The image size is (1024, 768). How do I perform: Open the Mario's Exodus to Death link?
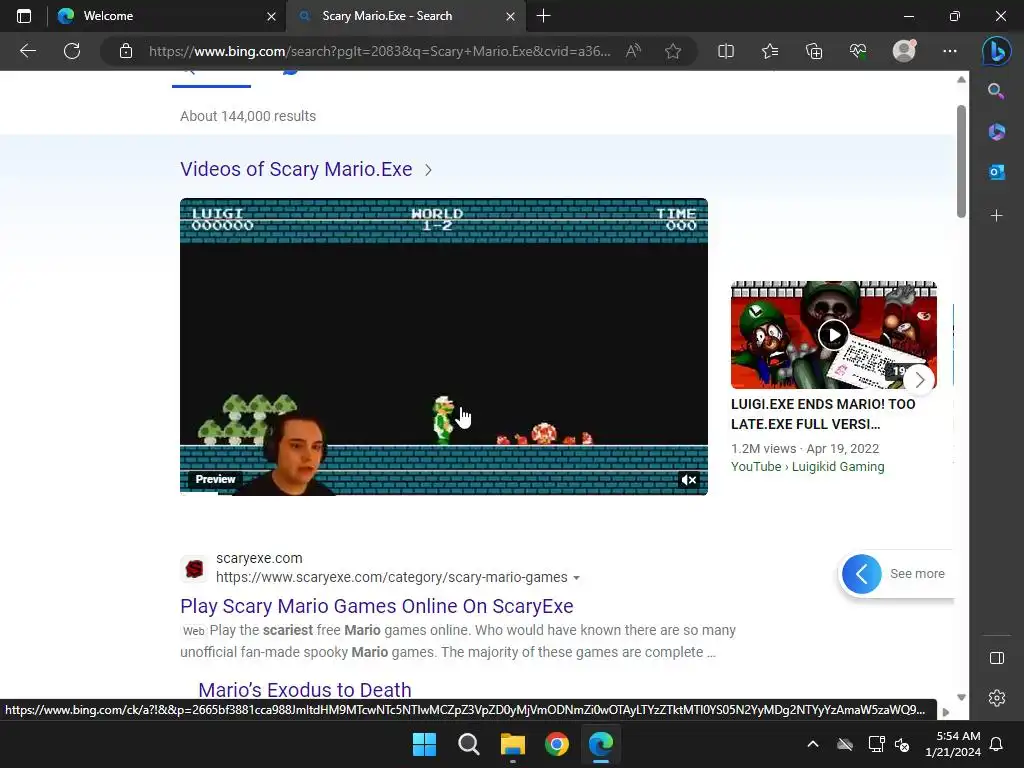click(x=305, y=690)
